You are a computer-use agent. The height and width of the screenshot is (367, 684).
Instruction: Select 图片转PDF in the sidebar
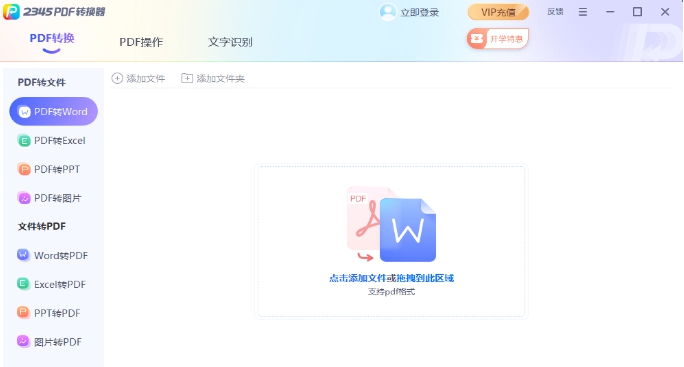(53, 342)
